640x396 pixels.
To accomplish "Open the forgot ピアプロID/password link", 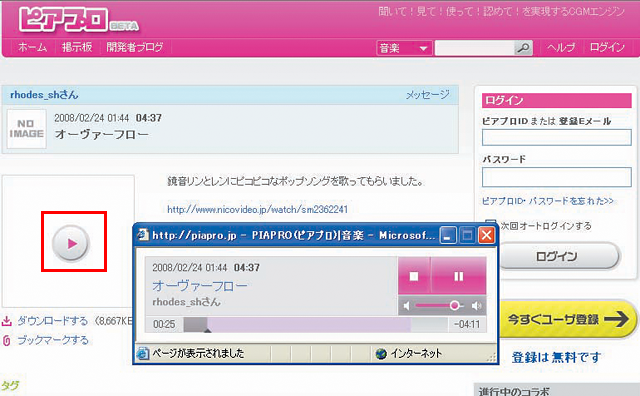I will click(547, 201).
